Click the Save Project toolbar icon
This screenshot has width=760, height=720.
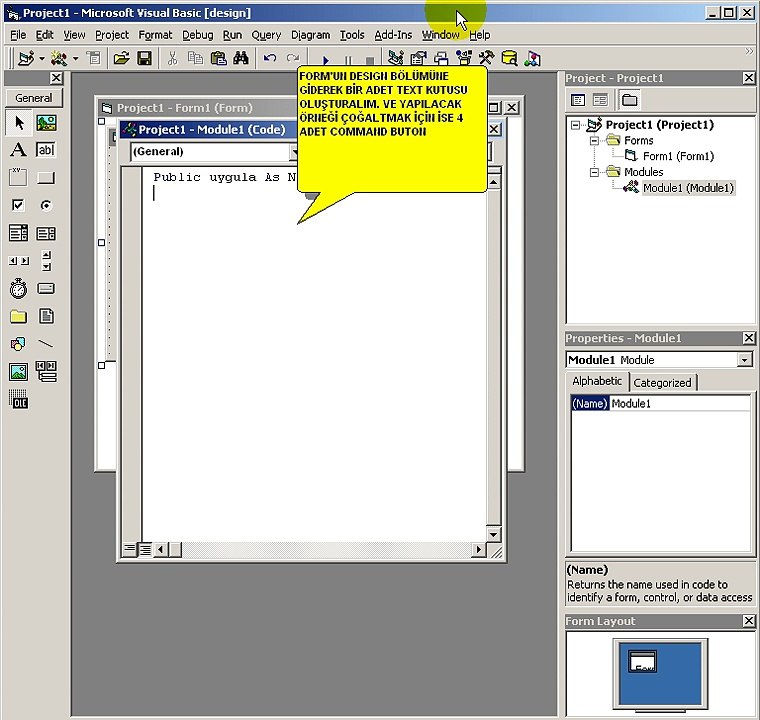point(144,59)
